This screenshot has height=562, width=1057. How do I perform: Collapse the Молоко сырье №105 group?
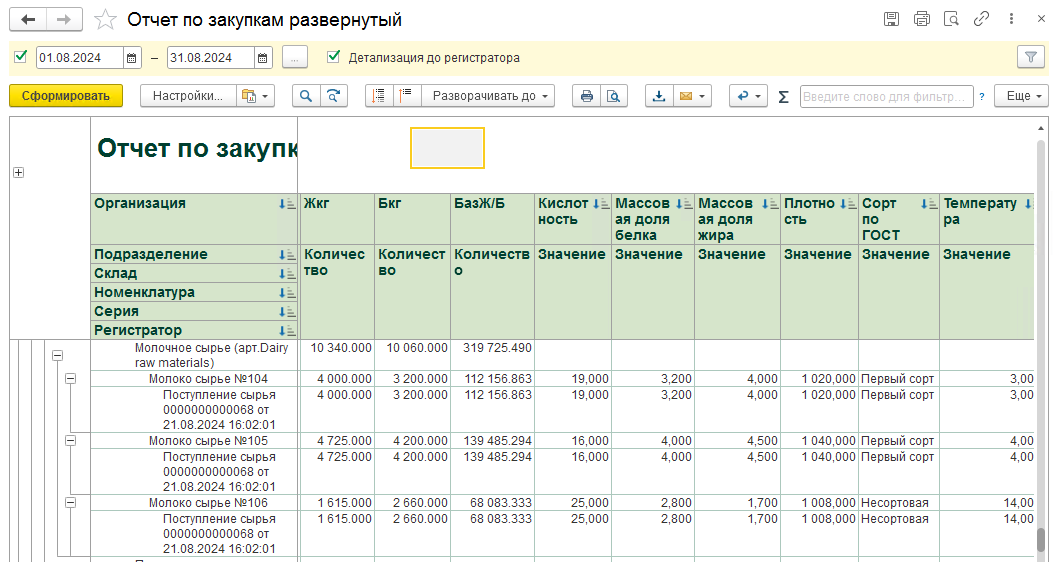[70, 441]
